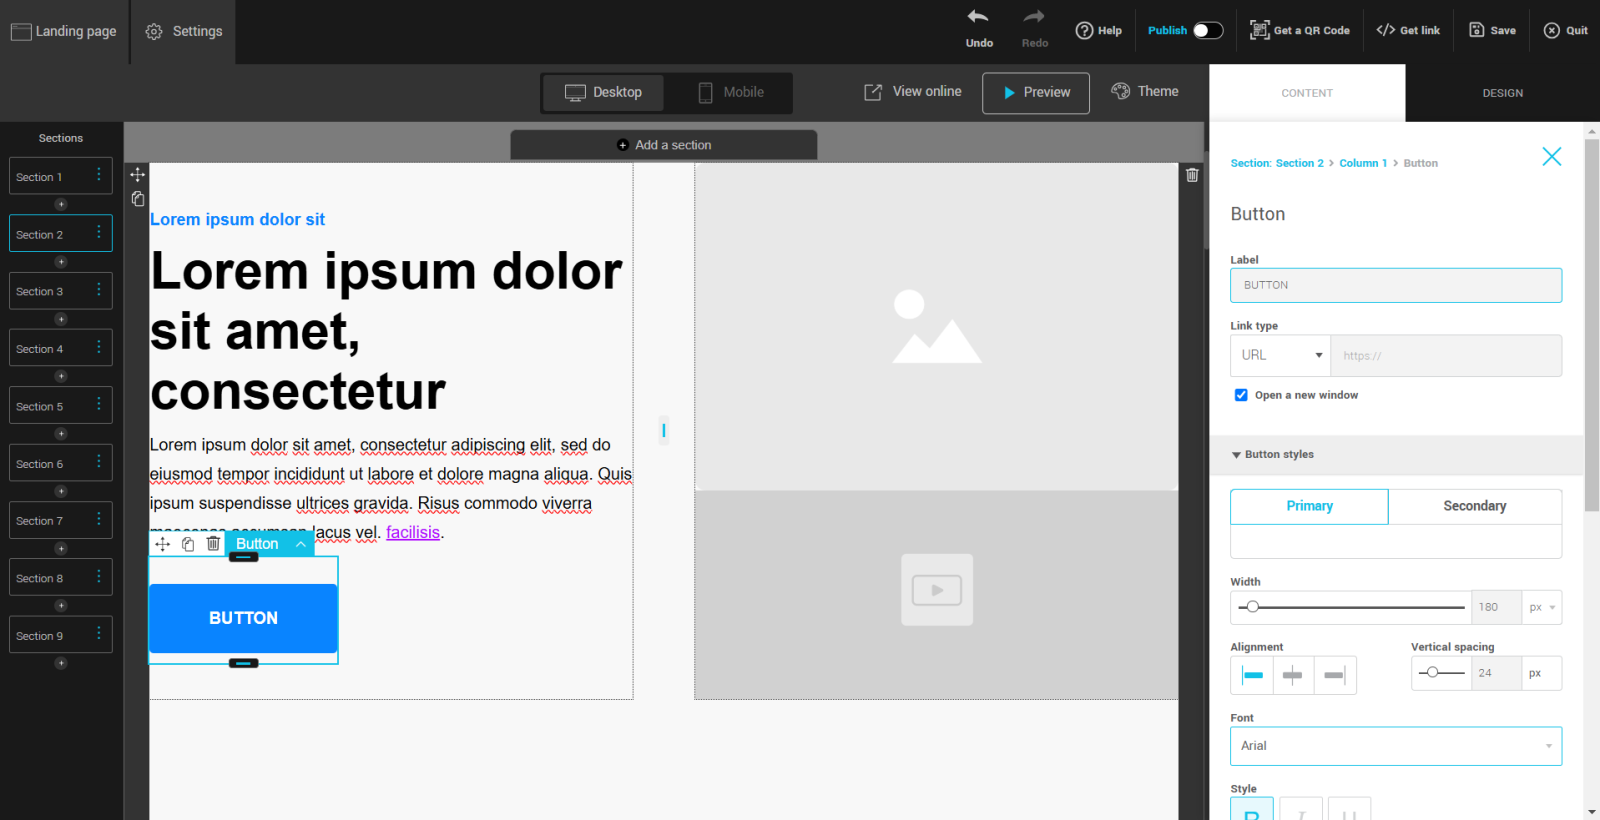Select center alignment icon

[x=1293, y=675]
